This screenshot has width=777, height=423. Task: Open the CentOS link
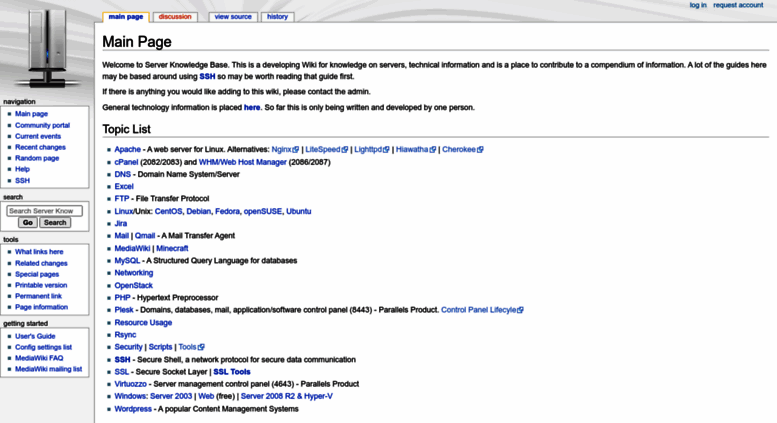click(168, 212)
